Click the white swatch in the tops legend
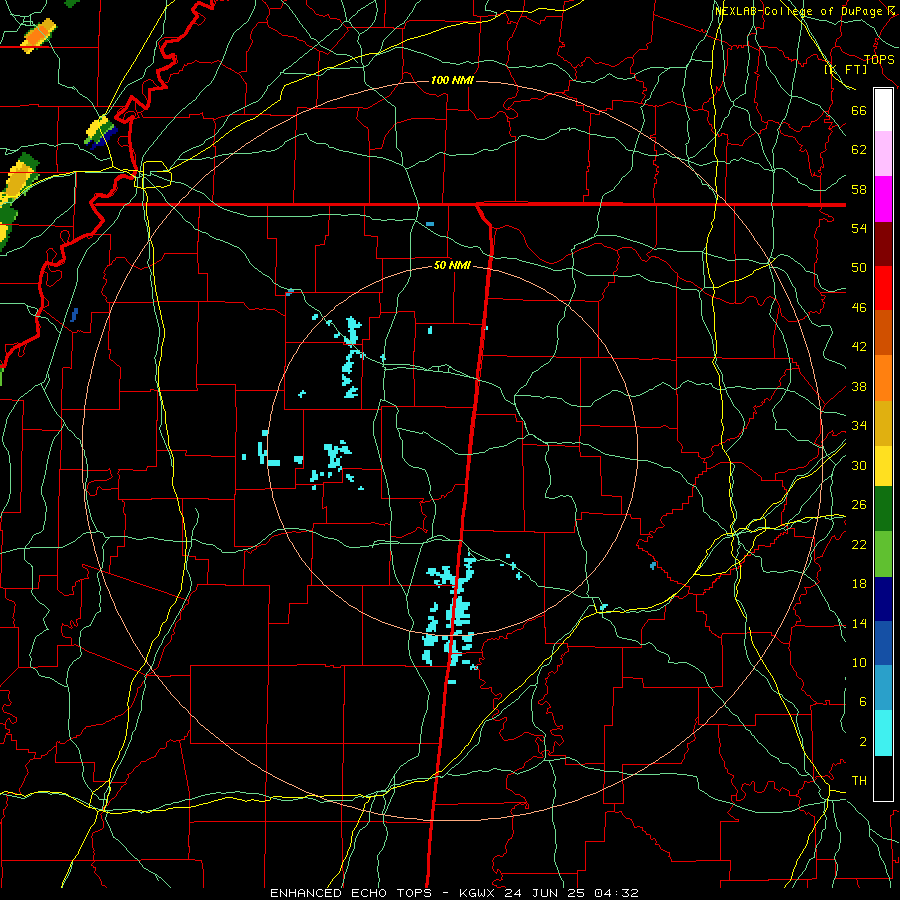This screenshot has height=900, width=900. tap(883, 110)
